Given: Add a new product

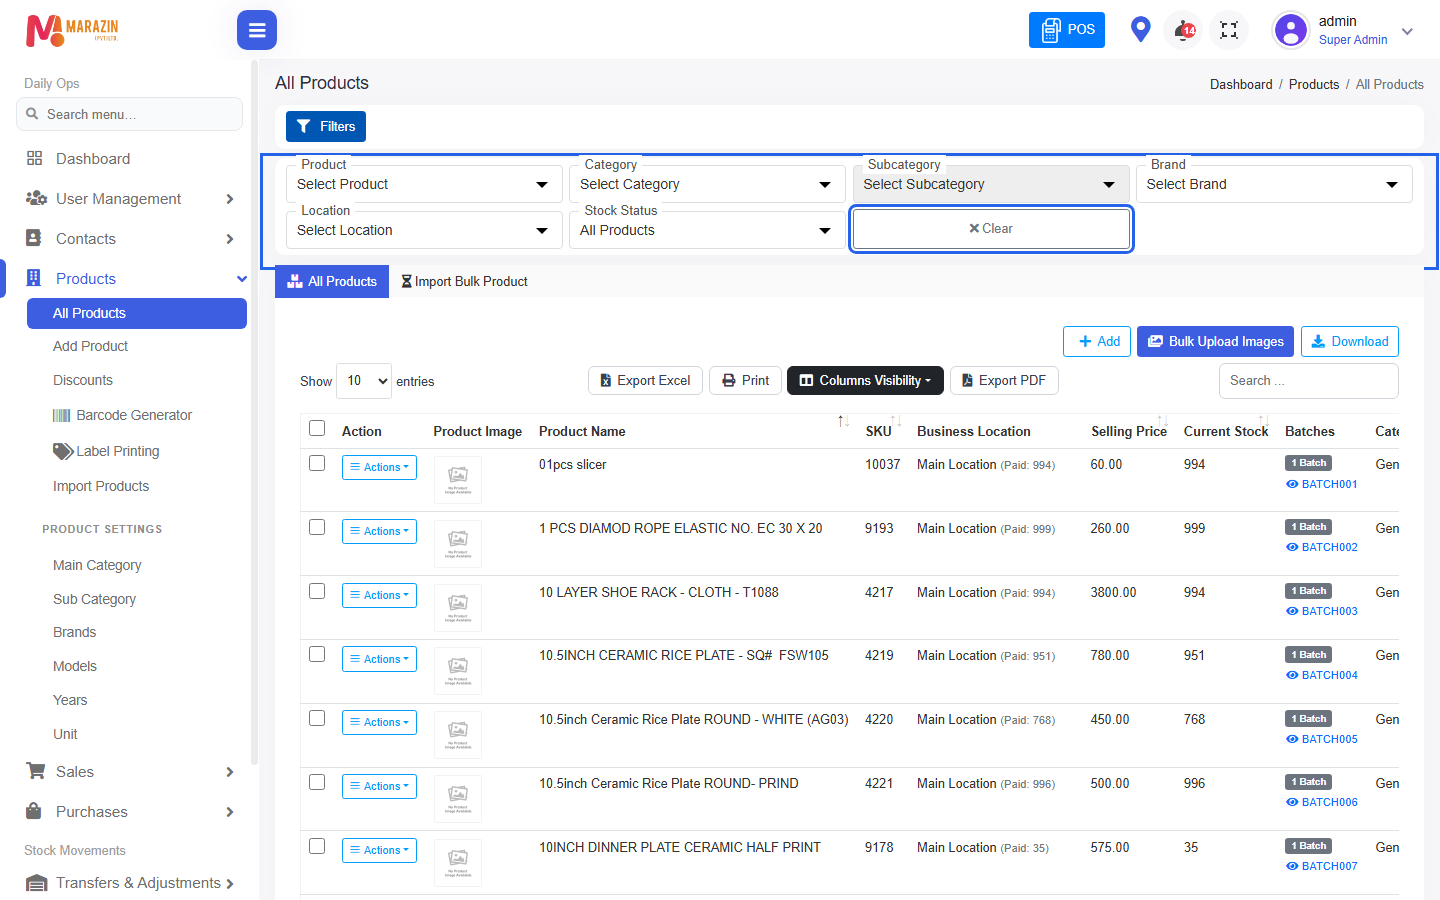Looking at the screenshot, I should click(x=1097, y=342).
